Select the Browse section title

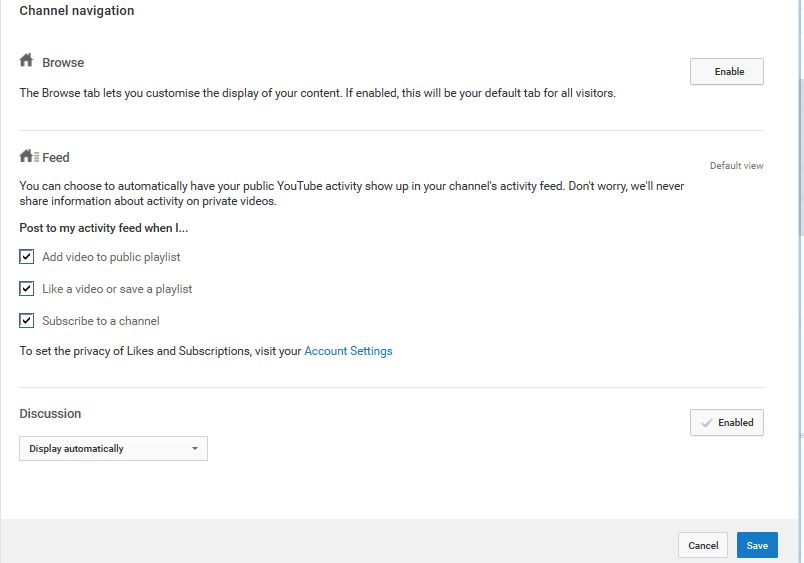tap(63, 63)
